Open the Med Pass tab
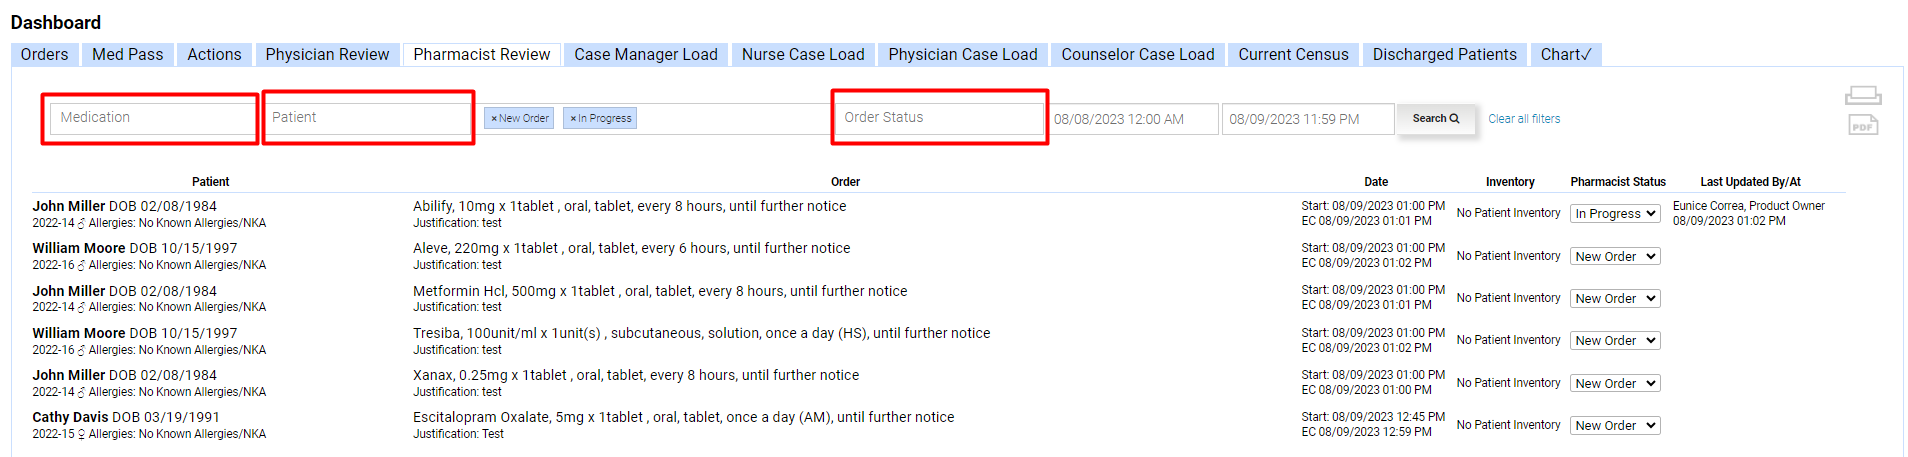 (128, 55)
